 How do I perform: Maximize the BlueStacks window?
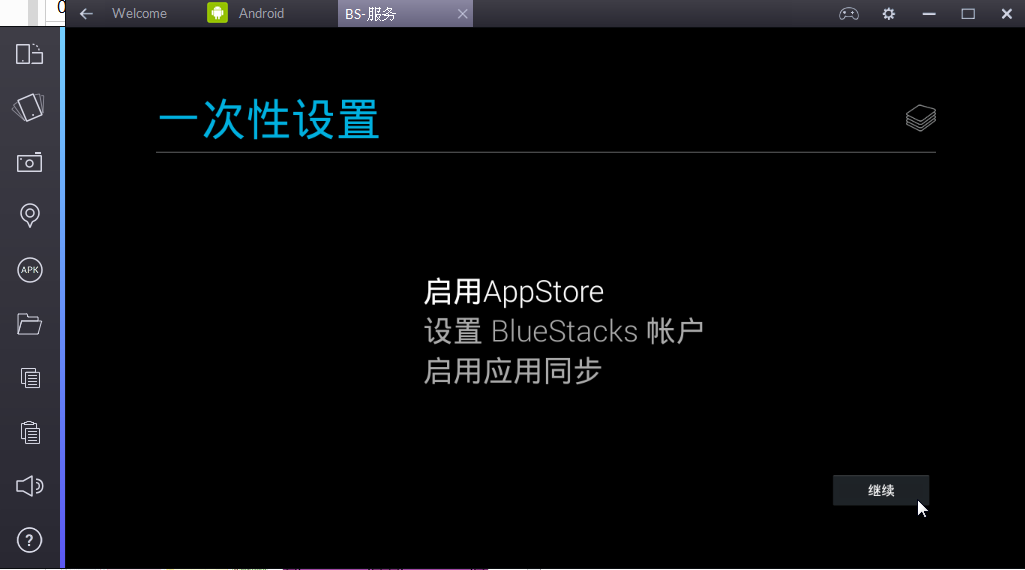click(968, 14)
